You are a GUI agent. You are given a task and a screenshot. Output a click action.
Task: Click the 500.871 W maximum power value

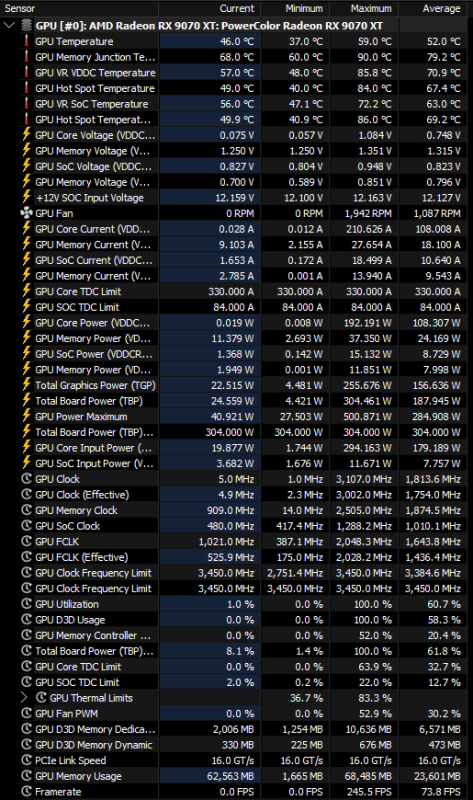coord(367,416)
